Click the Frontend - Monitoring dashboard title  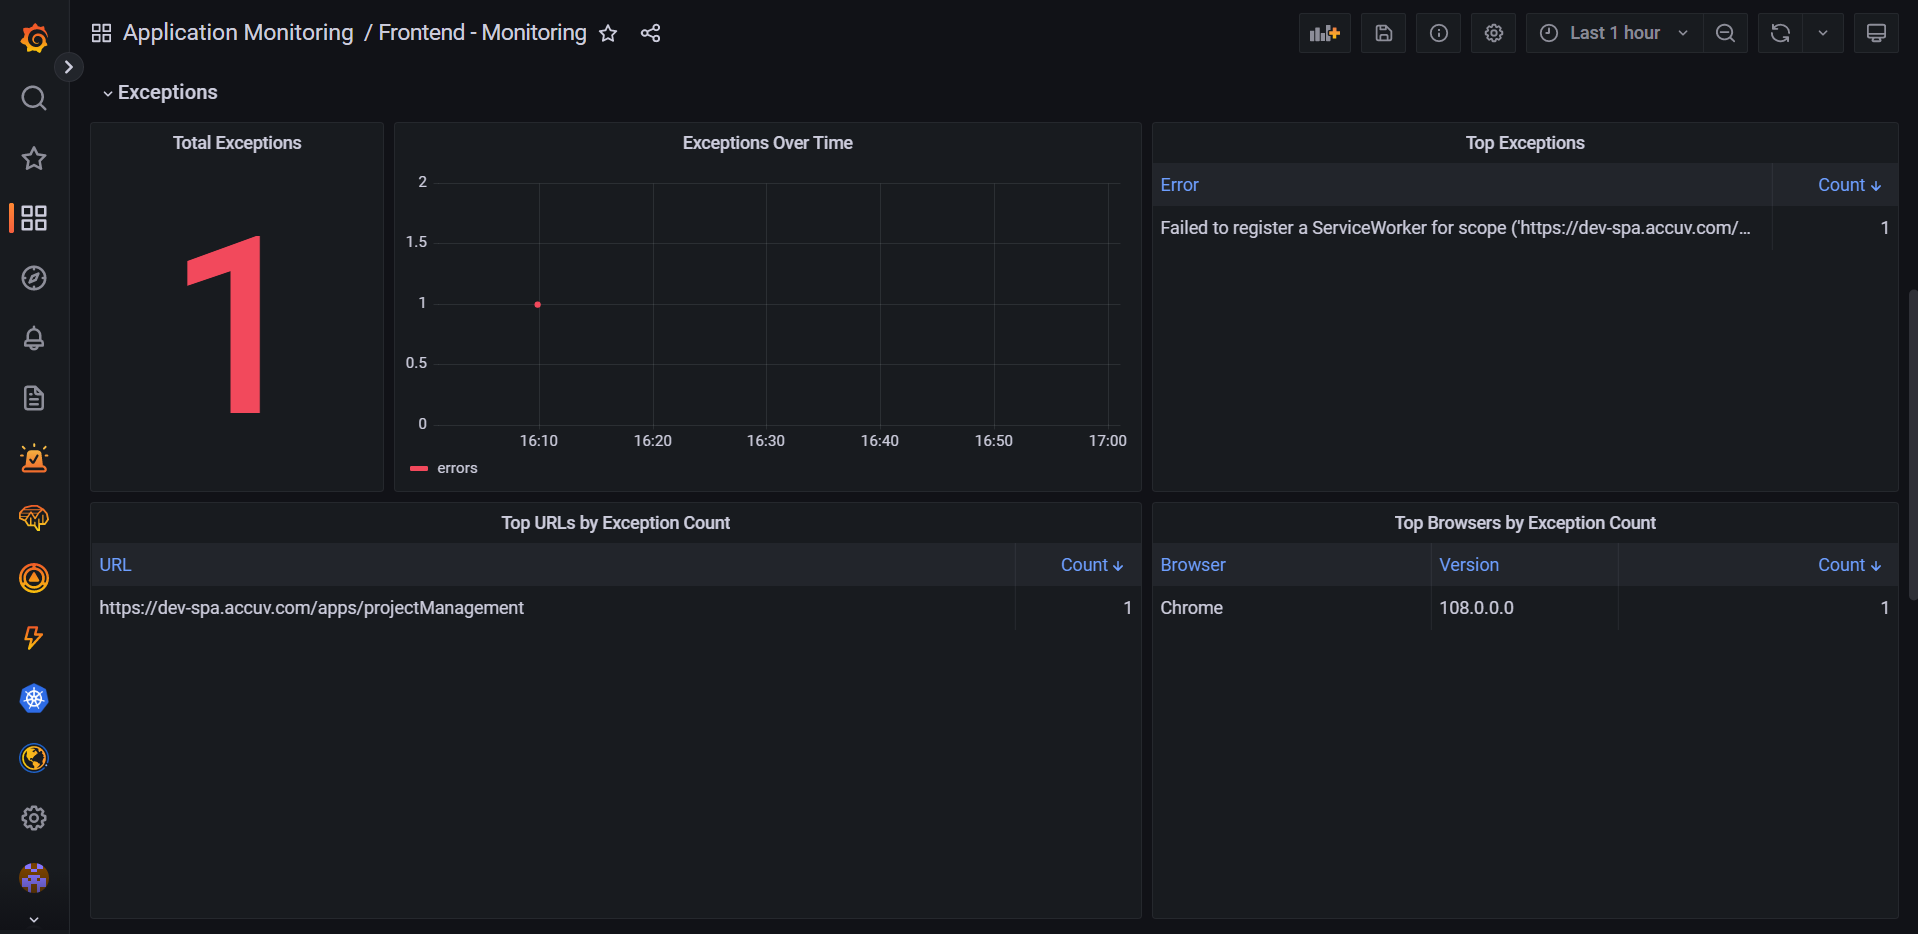point(482,33)
